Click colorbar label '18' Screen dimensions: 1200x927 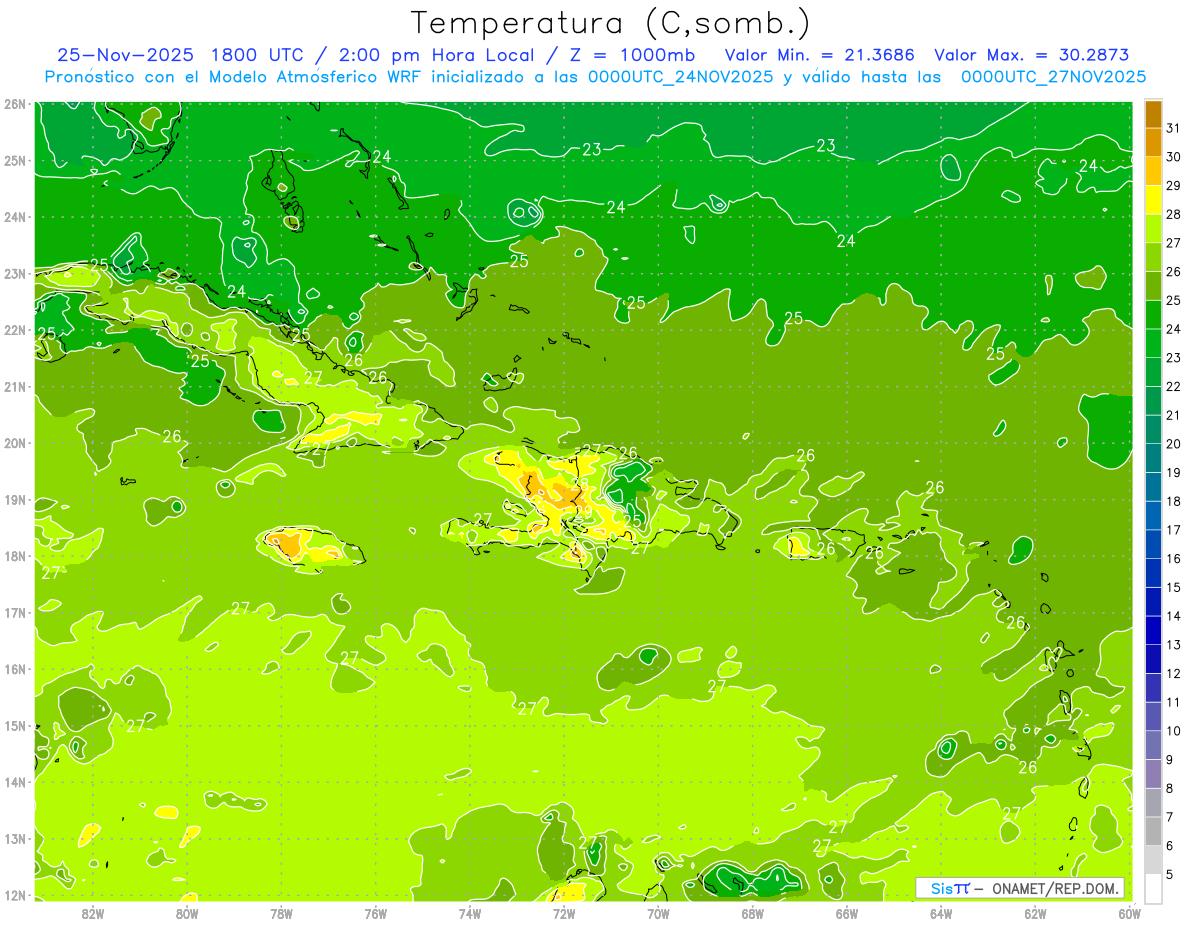[x=1173, y=501]
